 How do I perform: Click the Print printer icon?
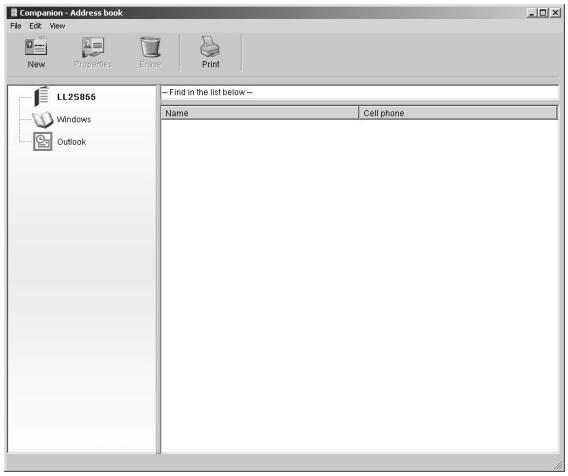click(x=210, y=47)
